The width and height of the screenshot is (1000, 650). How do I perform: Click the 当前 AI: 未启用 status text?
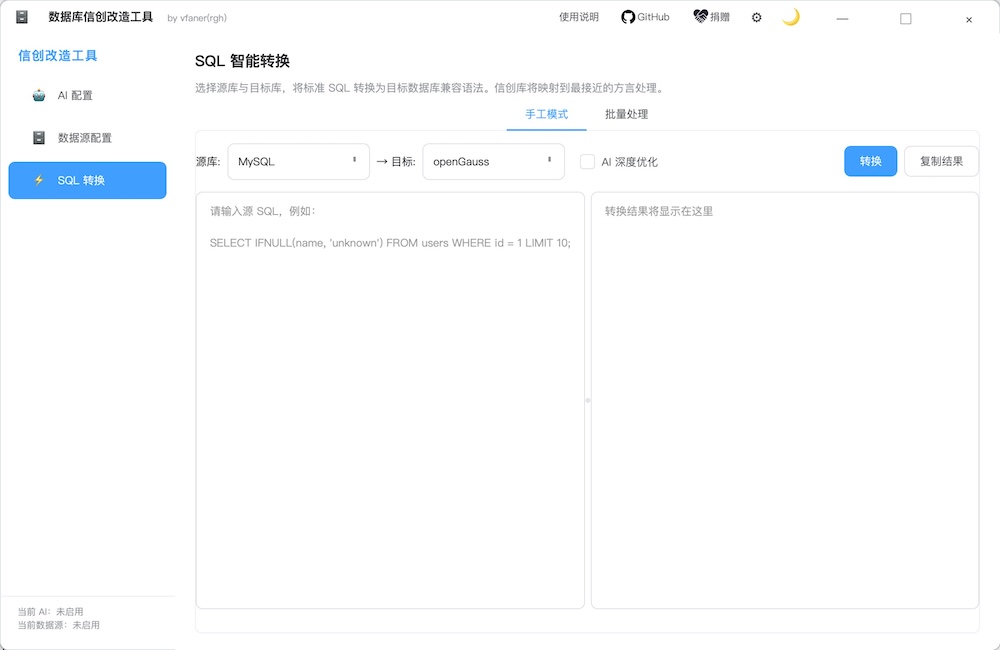[x=50, y=612]
